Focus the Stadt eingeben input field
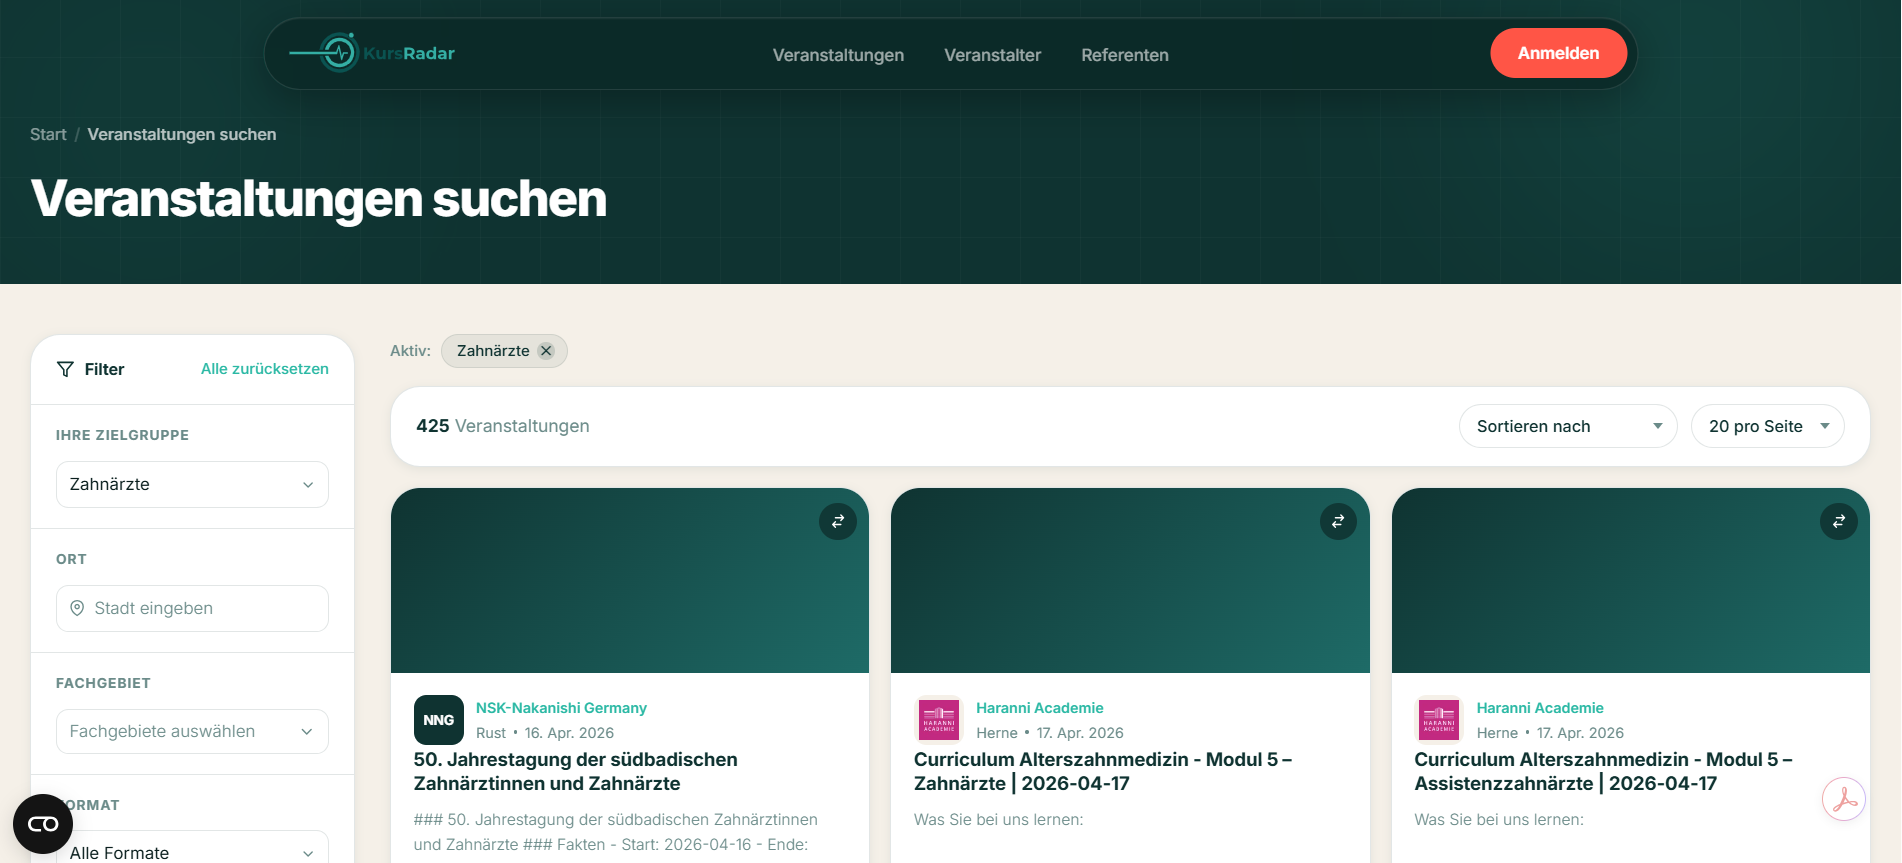The width and height of the screenshot is (1902, 863). [x=192, y=609]
